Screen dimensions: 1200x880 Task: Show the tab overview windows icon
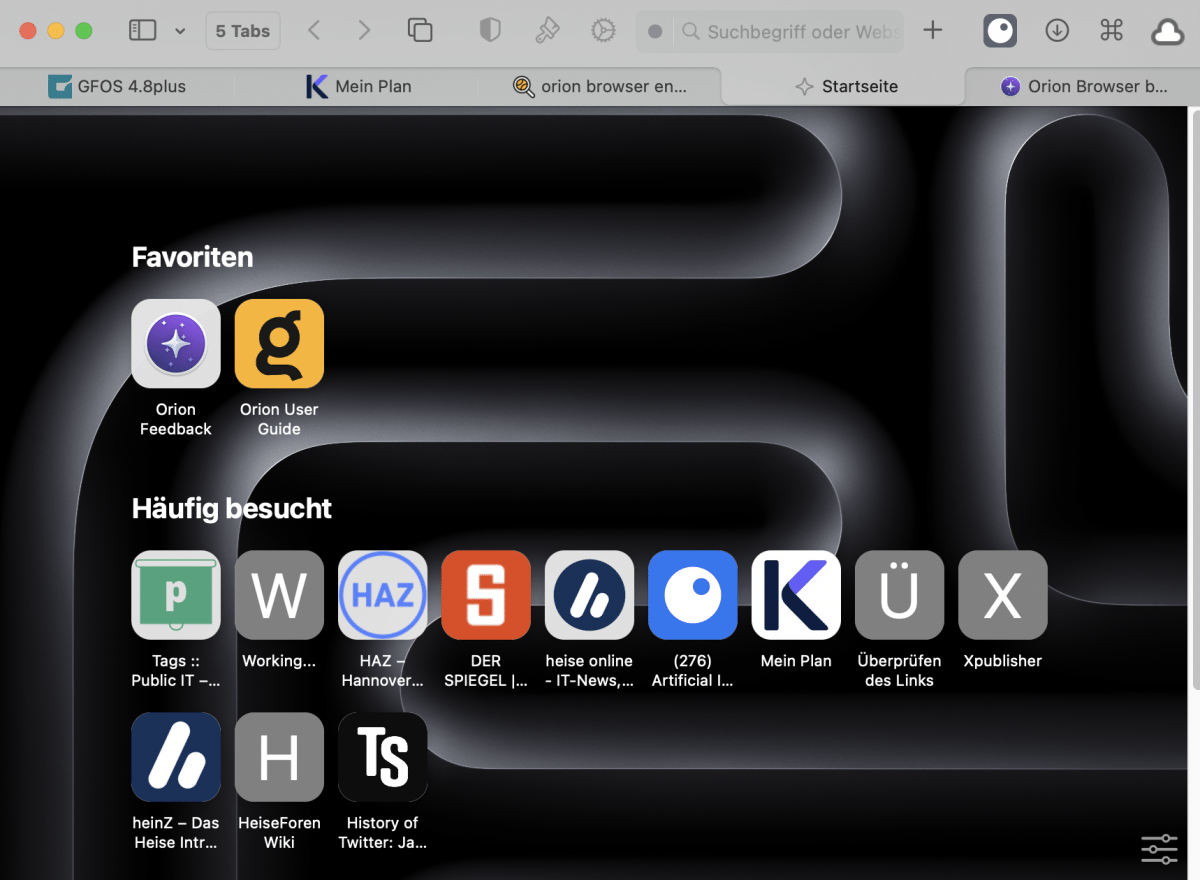[x=421, y=31]
